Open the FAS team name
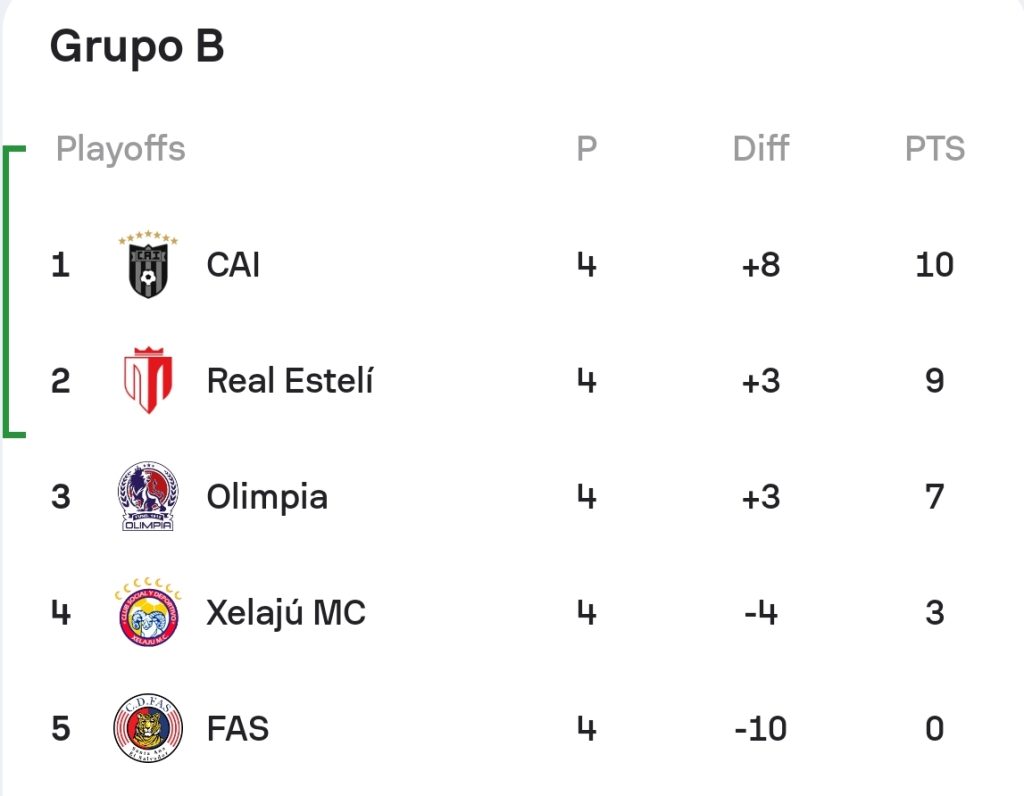 (238, 729)
